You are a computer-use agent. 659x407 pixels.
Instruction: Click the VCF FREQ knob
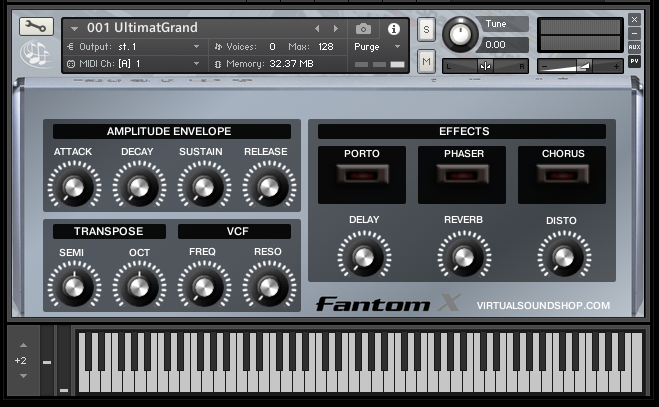[x=203, y=286]
